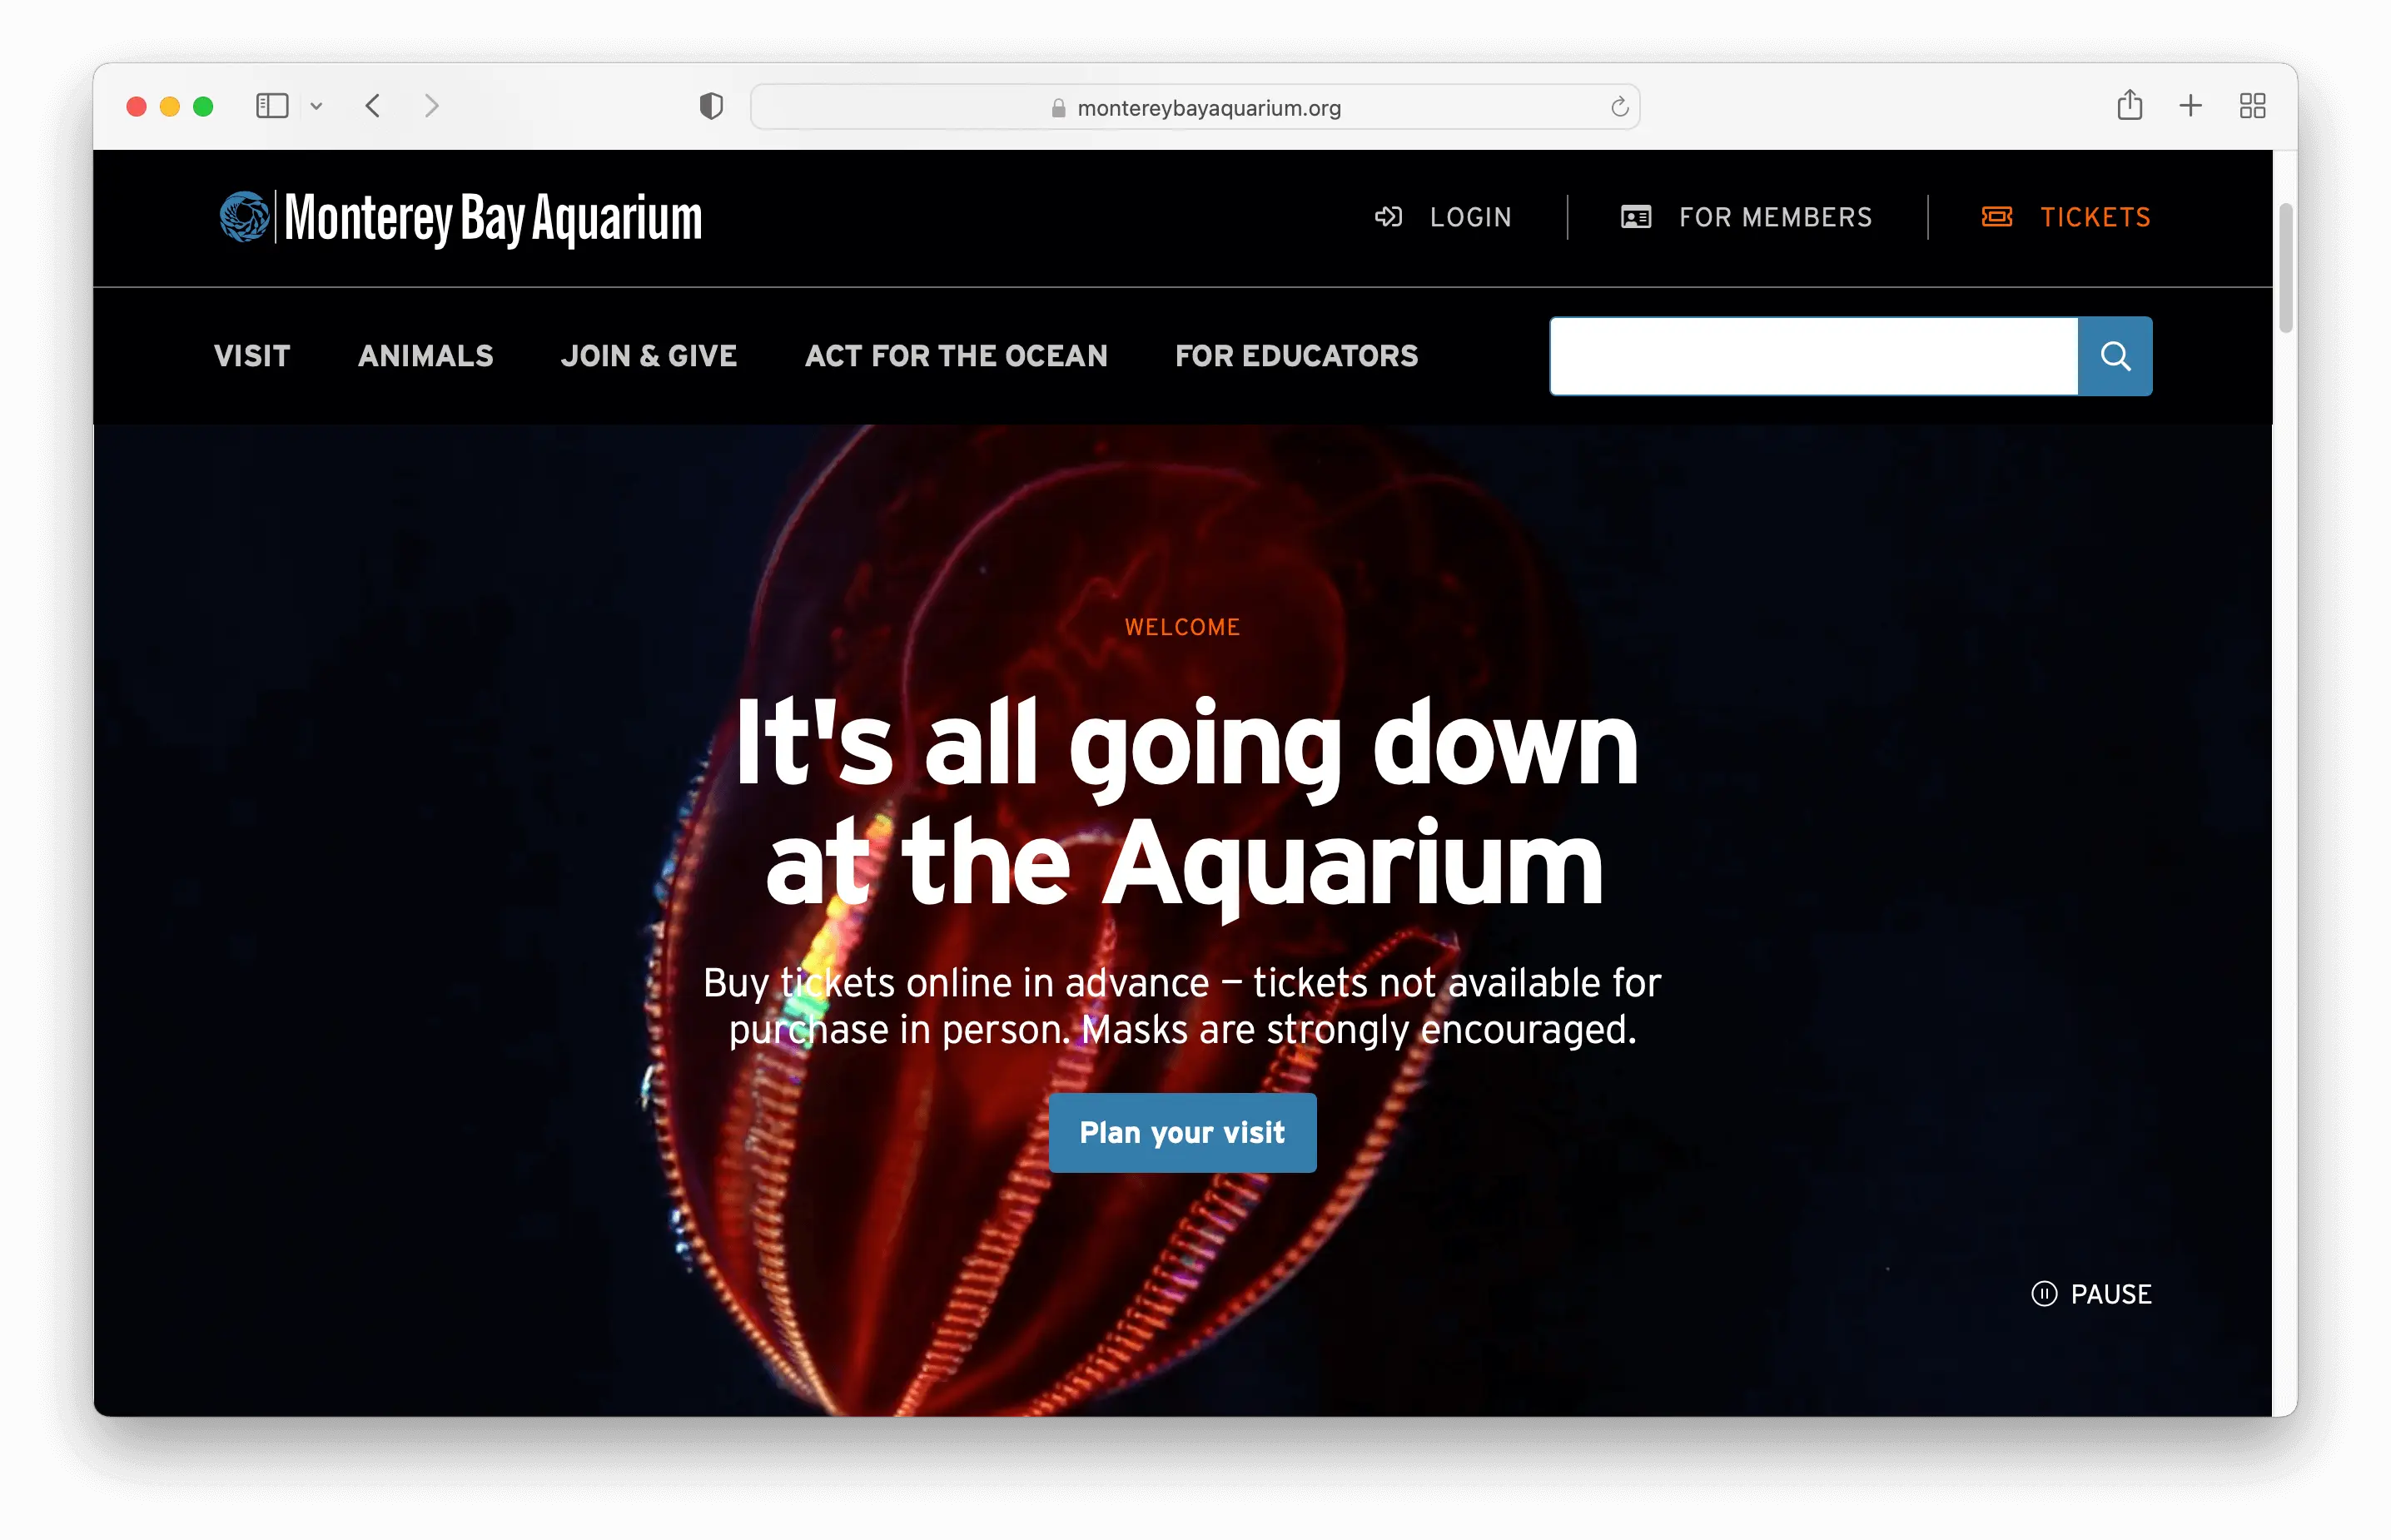Click the search magnifier button
This screenshot has height=1540, width=2391.
2114,356
